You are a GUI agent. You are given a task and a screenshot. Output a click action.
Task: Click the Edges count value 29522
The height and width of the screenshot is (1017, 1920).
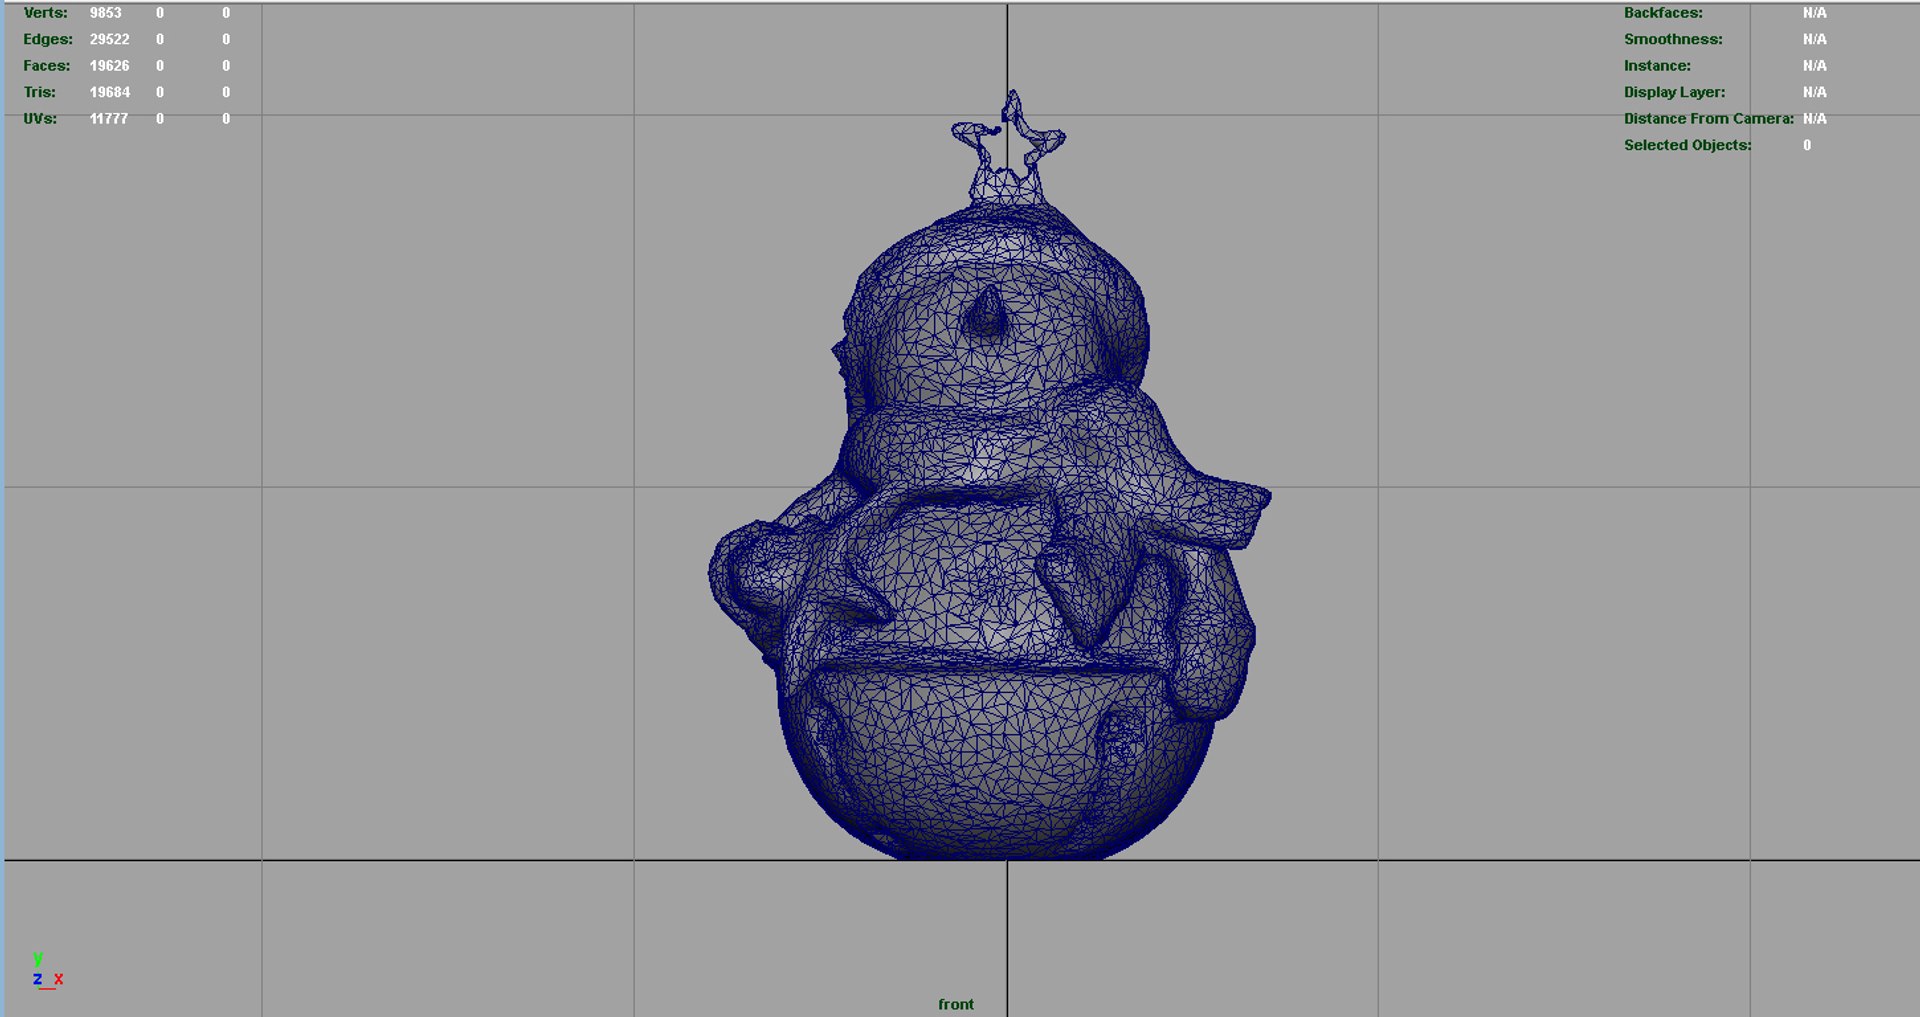tap(109, 39)
